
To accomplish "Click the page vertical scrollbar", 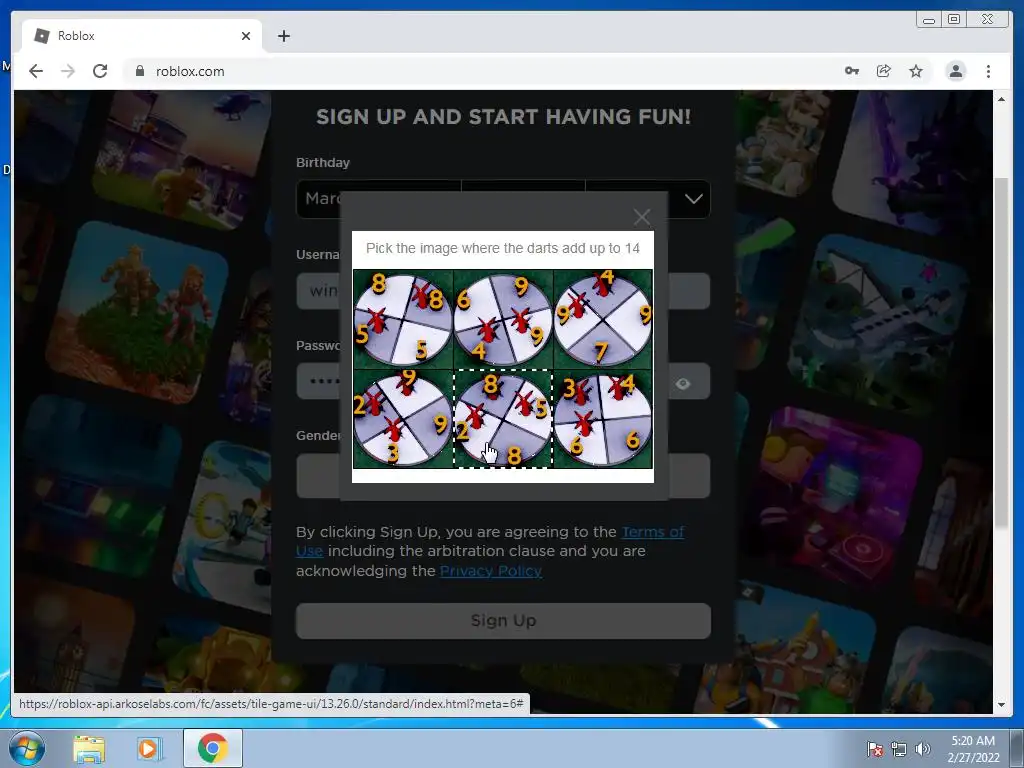I will point(1001,353).
